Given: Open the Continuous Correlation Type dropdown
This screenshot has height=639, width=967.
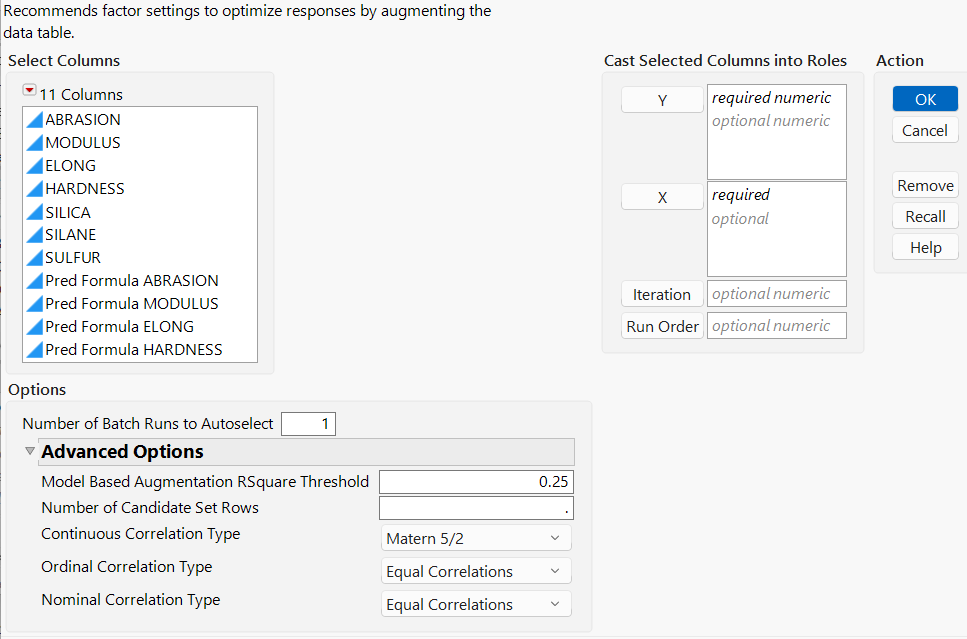Looking at the screenshot, I should 475,537.
